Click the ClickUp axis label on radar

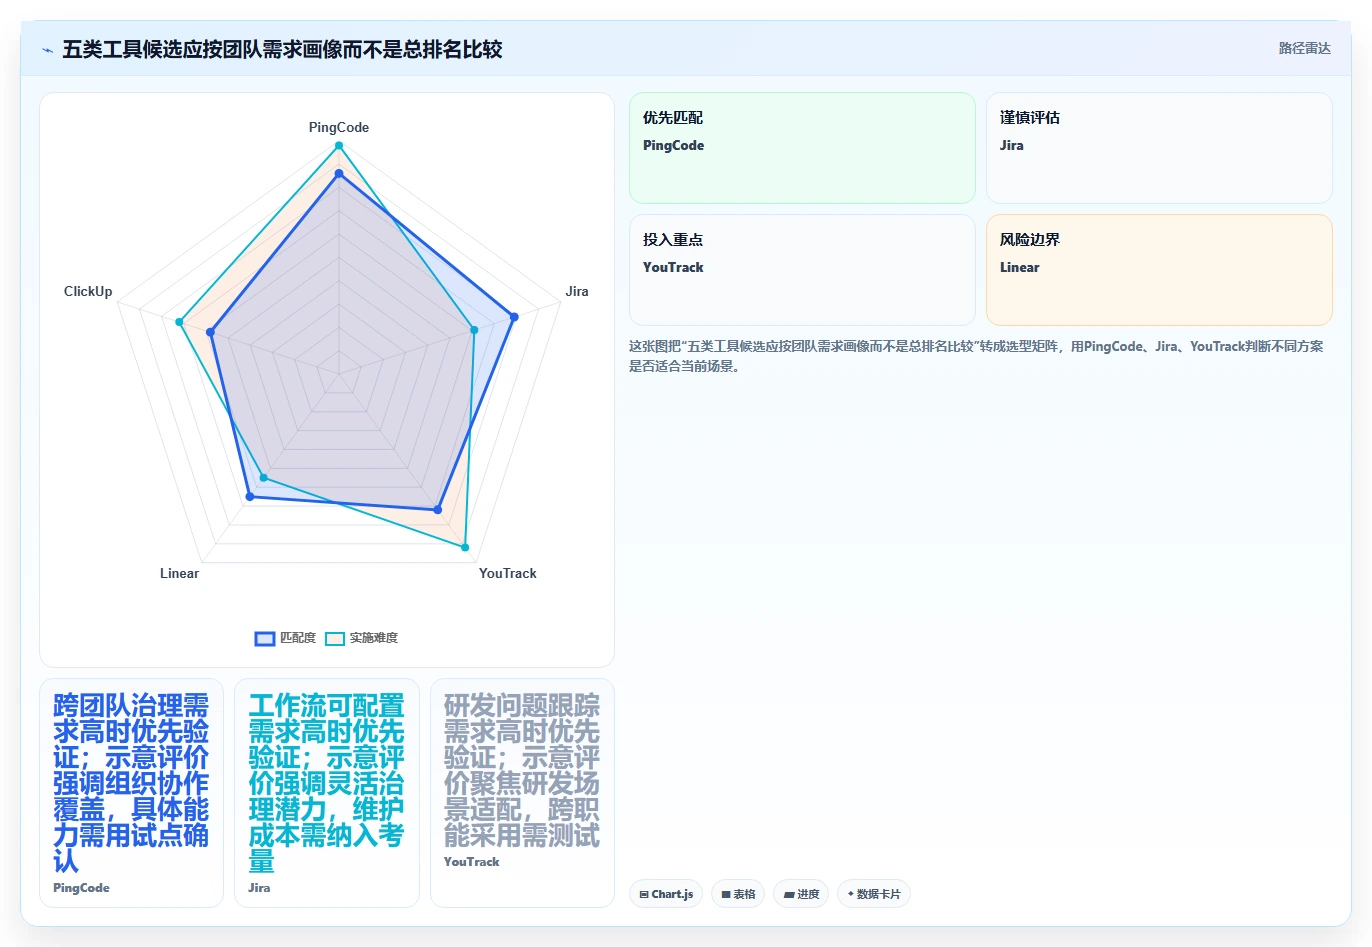tap(88, 291)
